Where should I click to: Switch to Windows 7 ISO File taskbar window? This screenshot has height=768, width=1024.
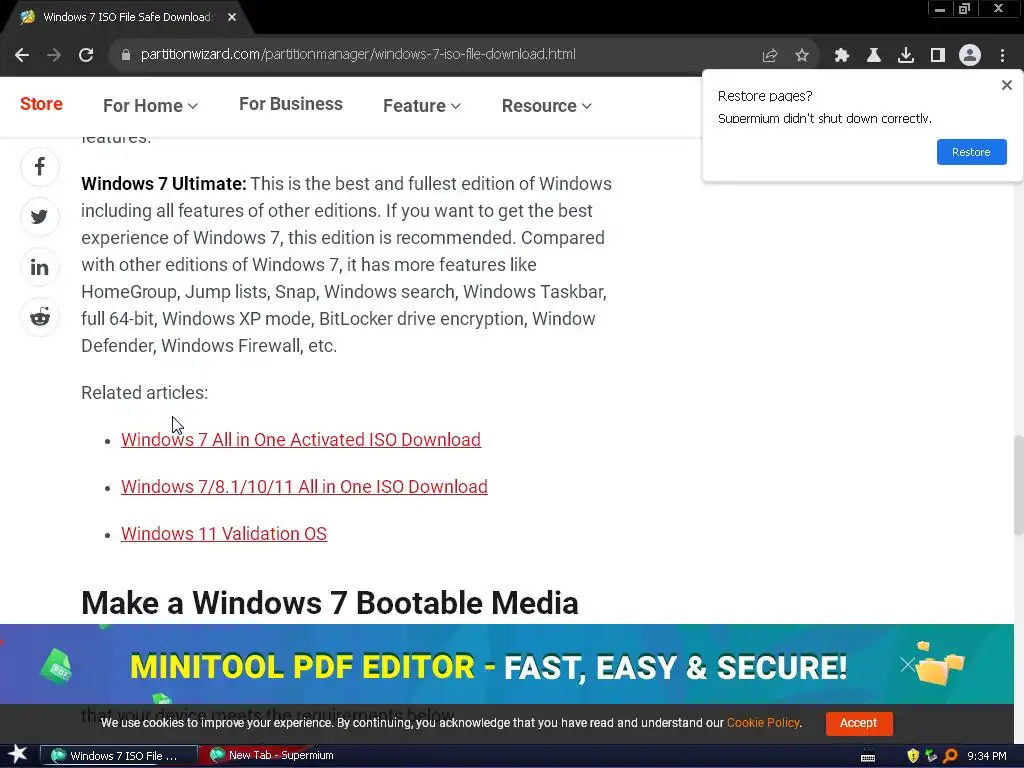coord(119,756)
